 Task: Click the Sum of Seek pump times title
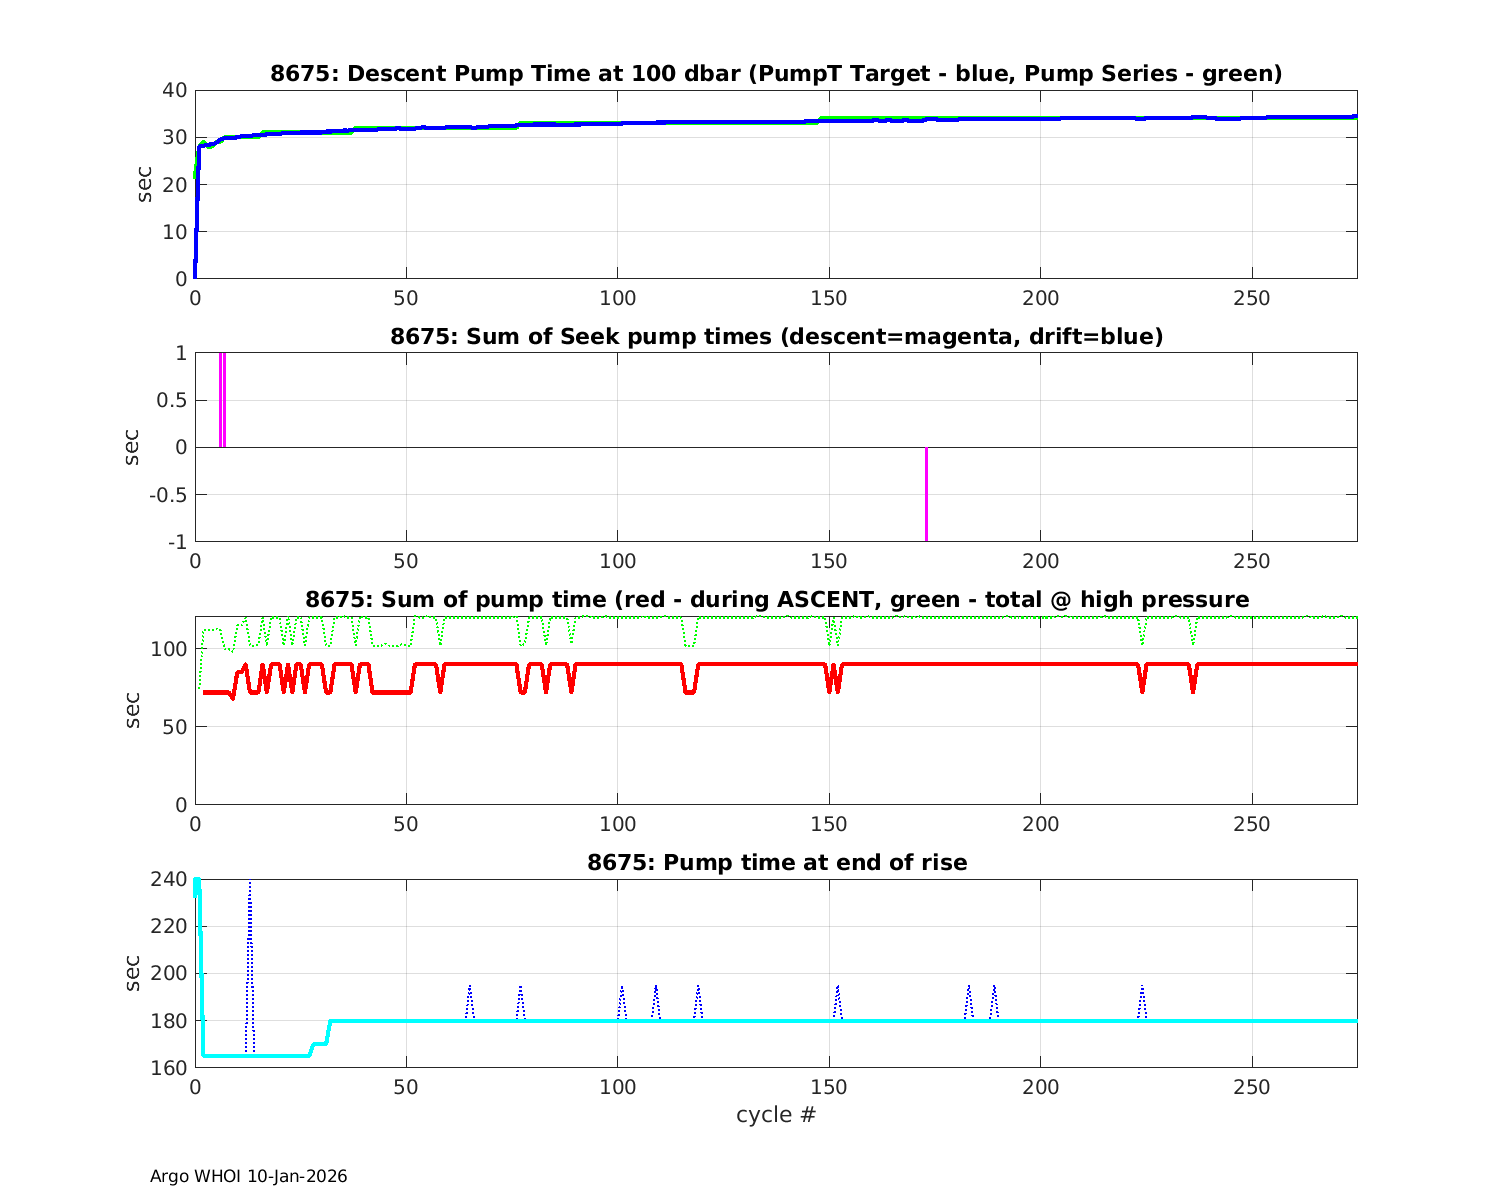(776, 337)
